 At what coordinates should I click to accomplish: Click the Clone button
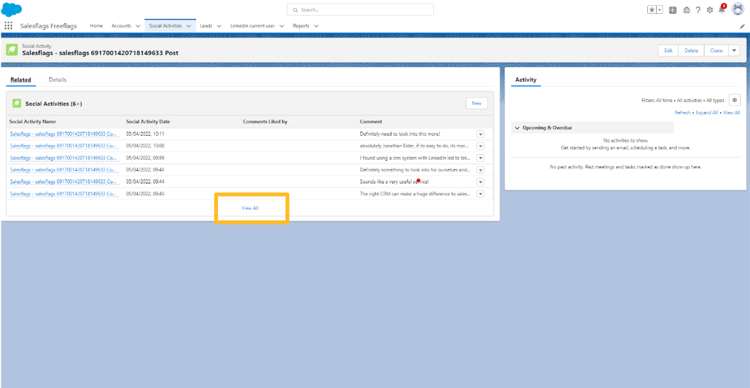click(x=716, y=50)
